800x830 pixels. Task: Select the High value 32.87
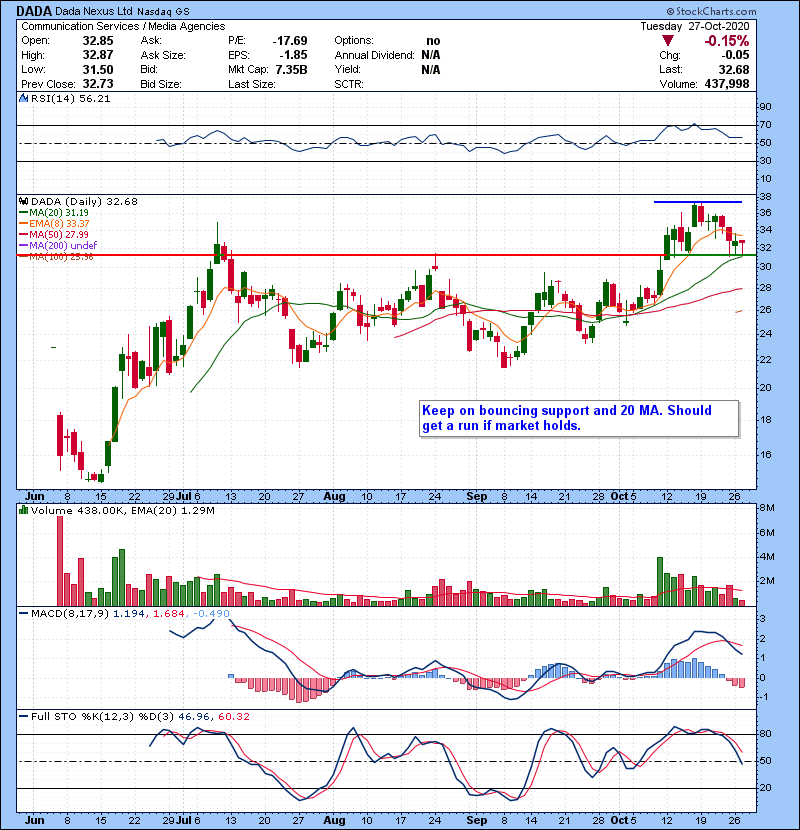tap(98, 55)
